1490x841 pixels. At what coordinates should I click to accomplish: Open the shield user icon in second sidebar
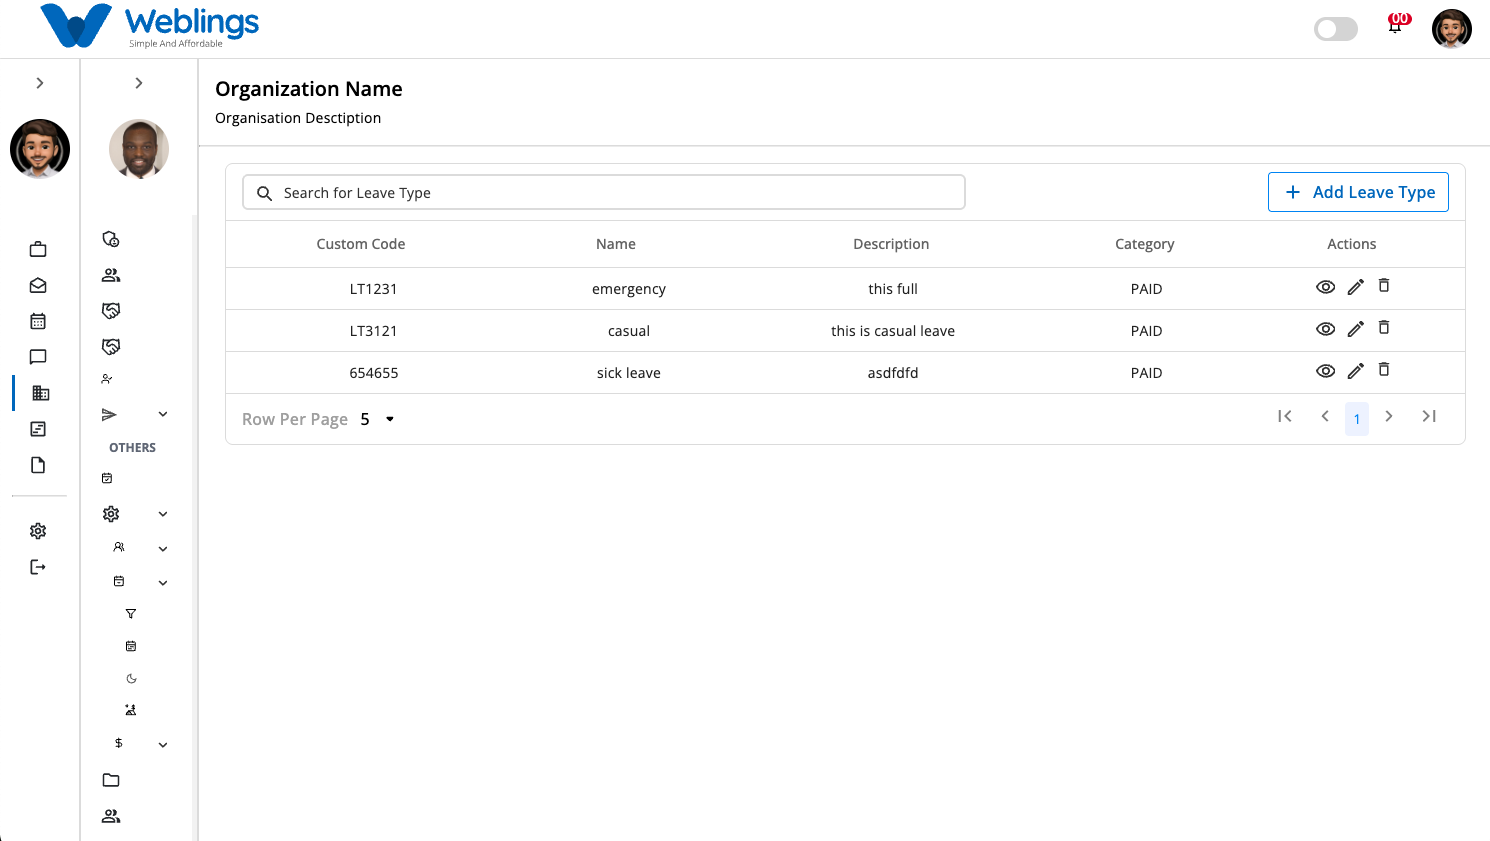point(111,239)
